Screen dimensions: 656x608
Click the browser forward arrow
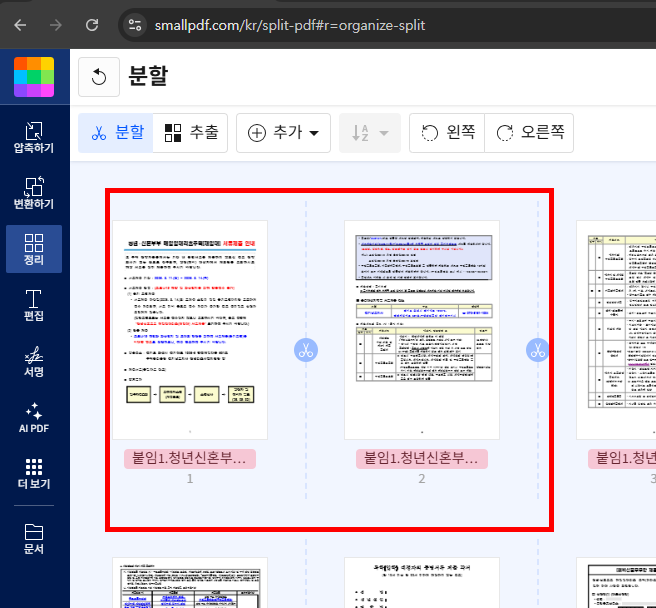(56, 25)
